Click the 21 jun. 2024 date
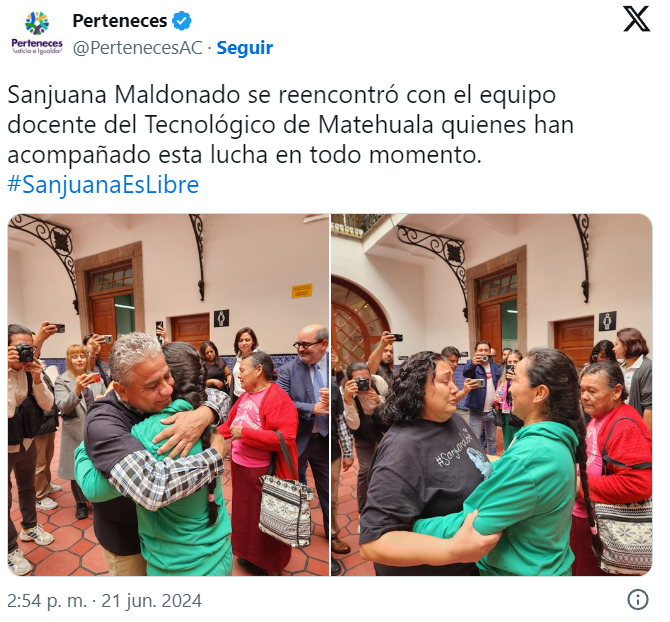This screenshot has width=670, height=622. point(151,601)
